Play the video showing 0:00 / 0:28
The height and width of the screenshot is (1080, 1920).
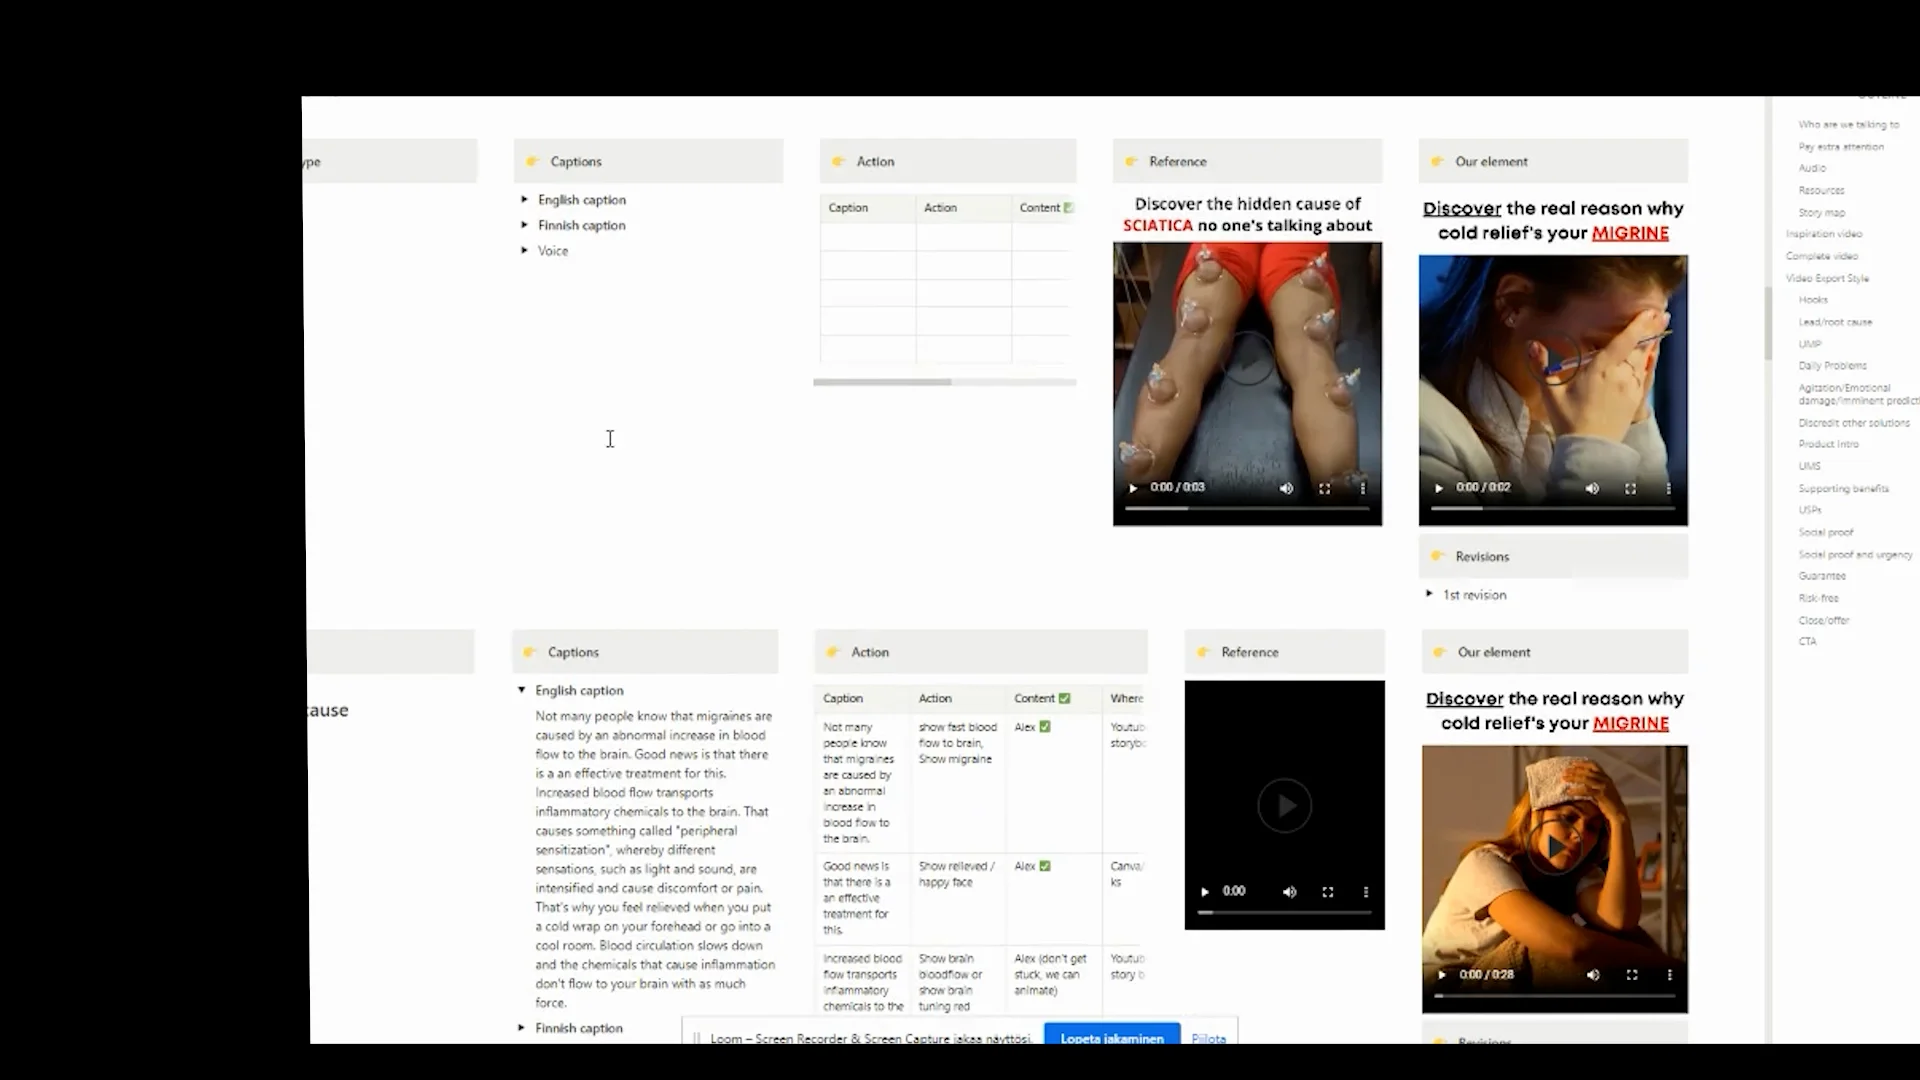coord(1442,974)
